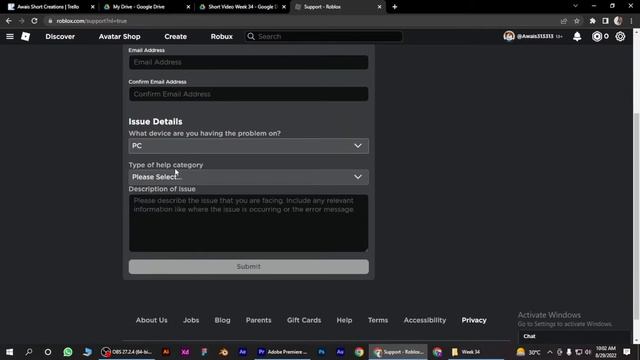Click the browser address bar
The image size is (640, 360).
tap(302, 21)
